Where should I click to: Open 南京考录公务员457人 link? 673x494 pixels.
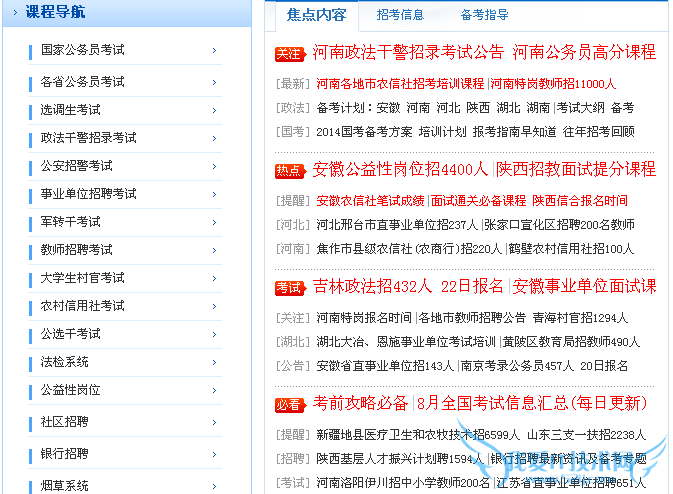click(x=517, y=366)
